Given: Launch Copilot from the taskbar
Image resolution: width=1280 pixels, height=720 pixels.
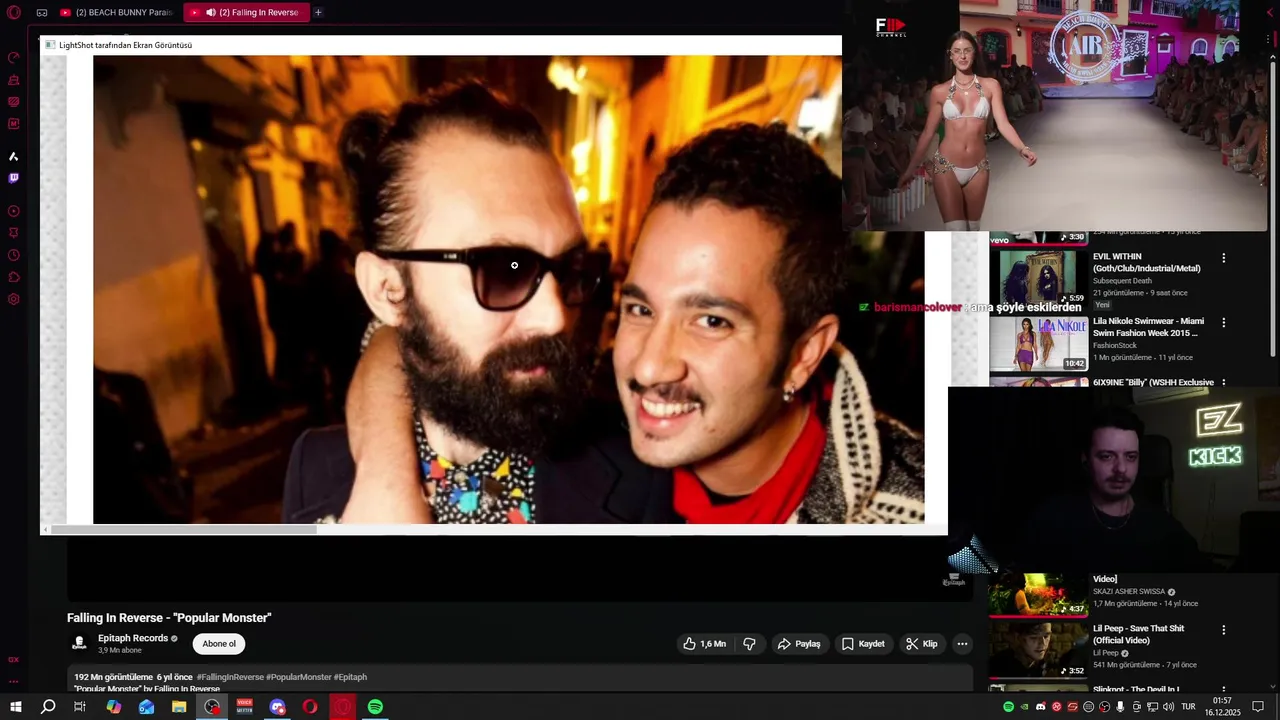Looking at the screenshot, I should pos(114,707).
